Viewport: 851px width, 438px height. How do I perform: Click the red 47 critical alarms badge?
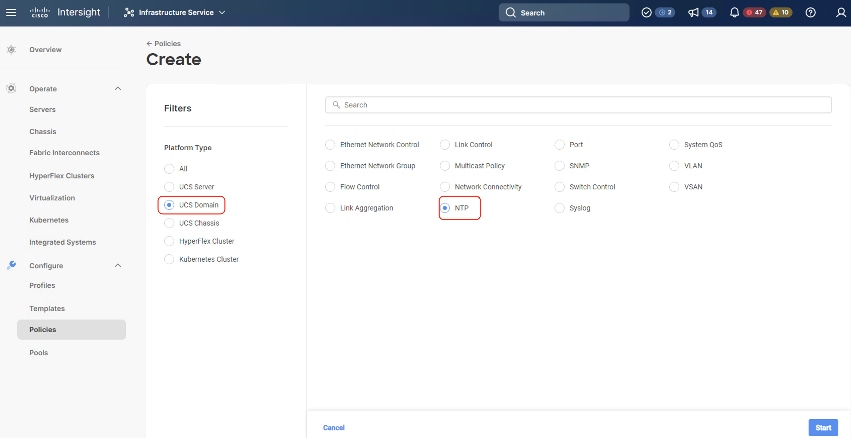(754, 12)
